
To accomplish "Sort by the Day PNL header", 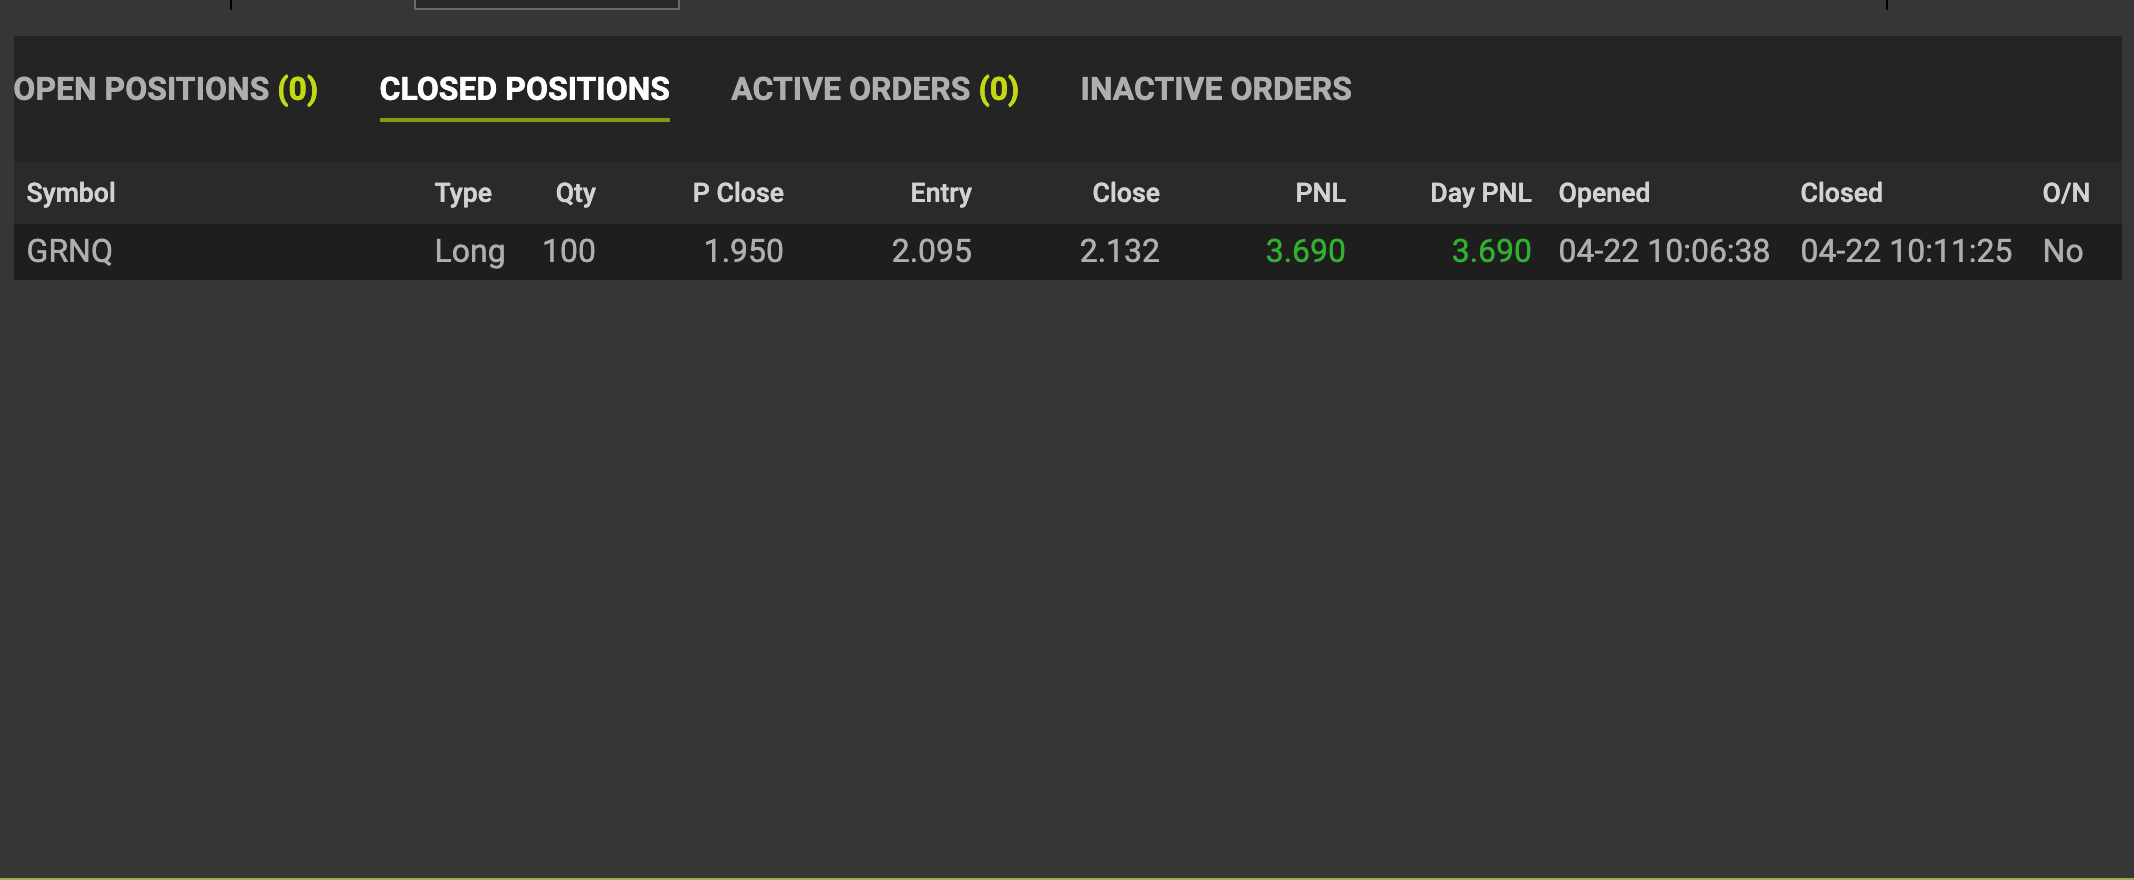I will click(1480, 193).
